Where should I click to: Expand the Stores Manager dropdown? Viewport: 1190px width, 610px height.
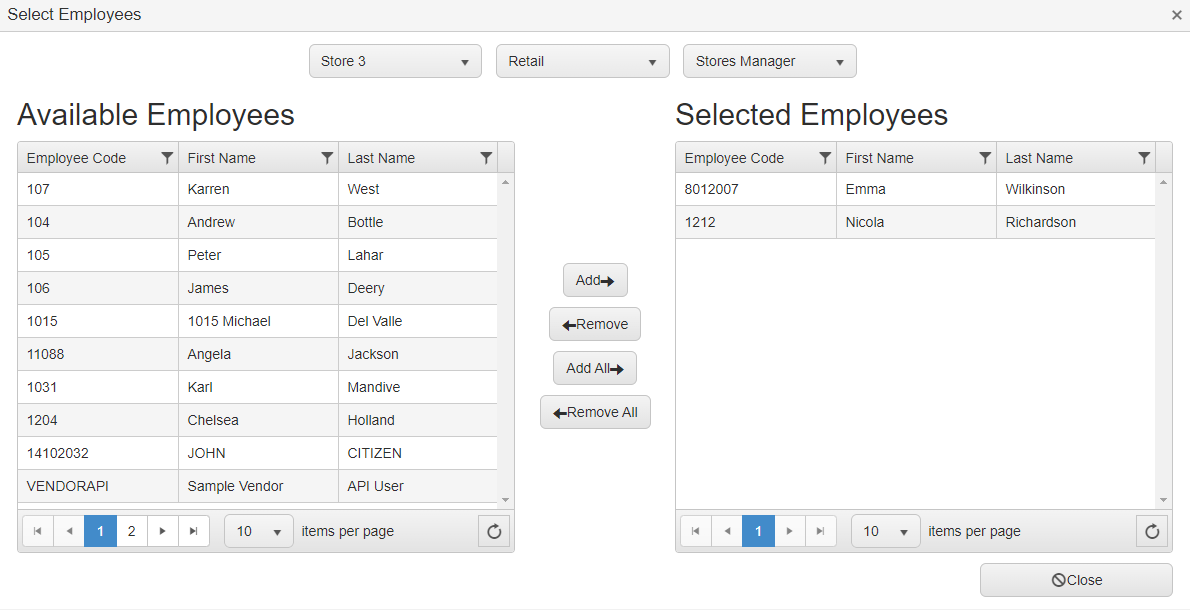[x=769, y=61]
